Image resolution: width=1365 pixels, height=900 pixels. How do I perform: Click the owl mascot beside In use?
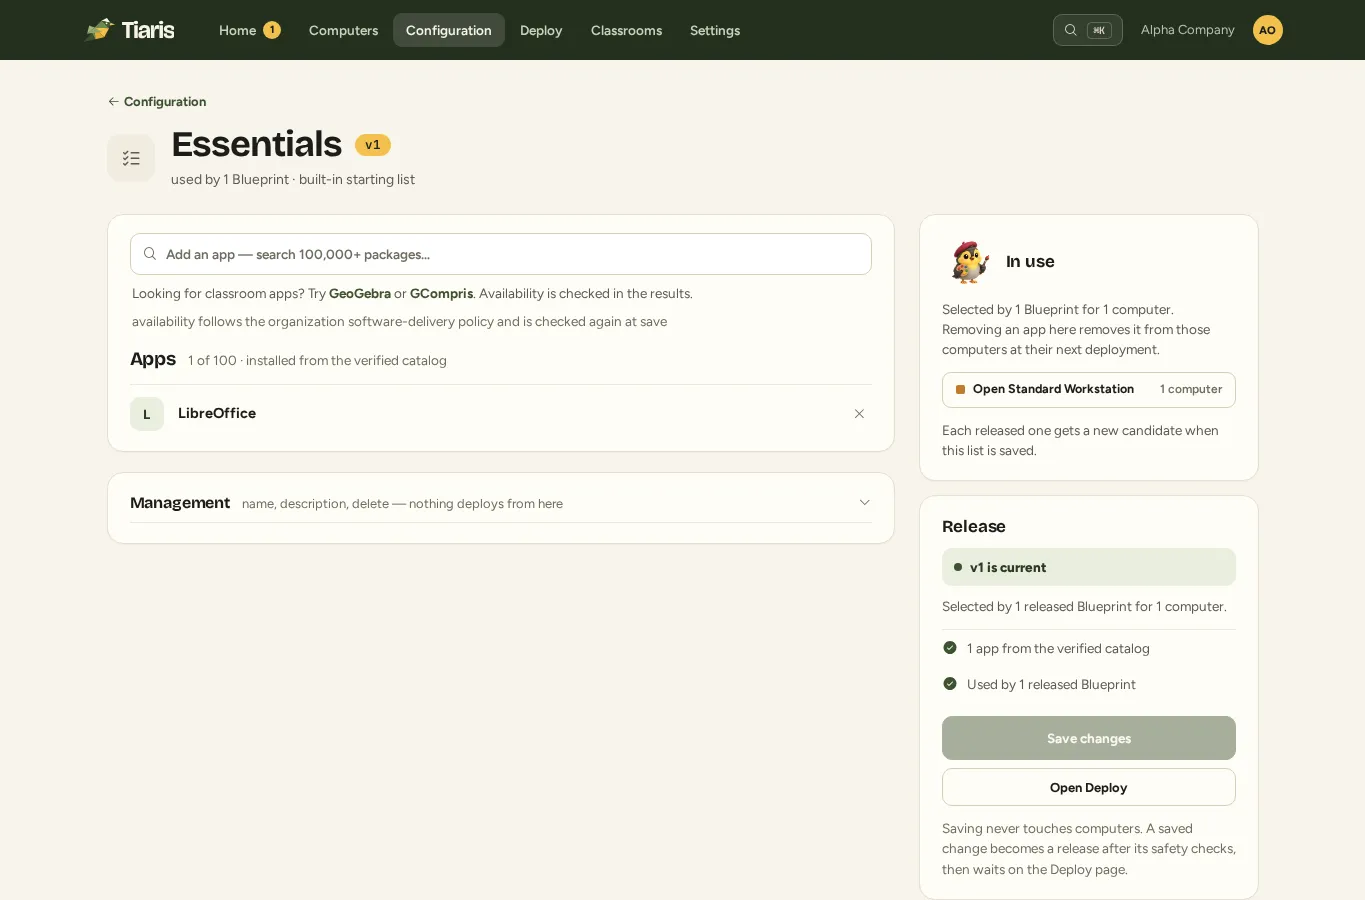pyautogui.click(x=969, y=262)
